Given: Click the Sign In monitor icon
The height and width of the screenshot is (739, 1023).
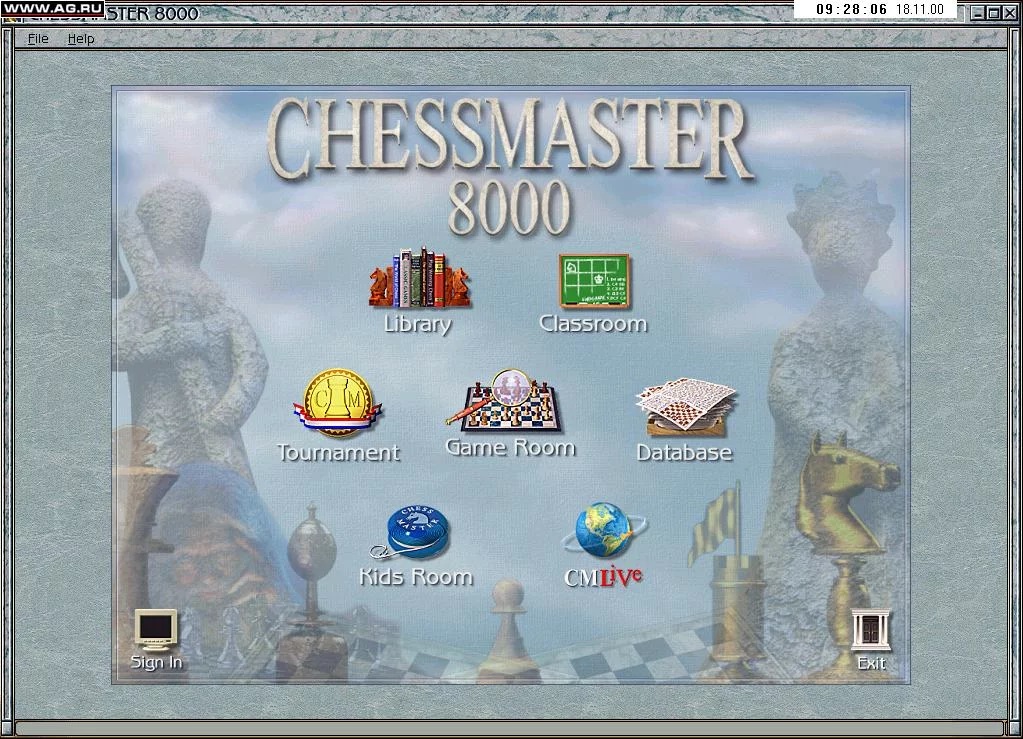Looking at the screenshot, I should click(156, 630).
